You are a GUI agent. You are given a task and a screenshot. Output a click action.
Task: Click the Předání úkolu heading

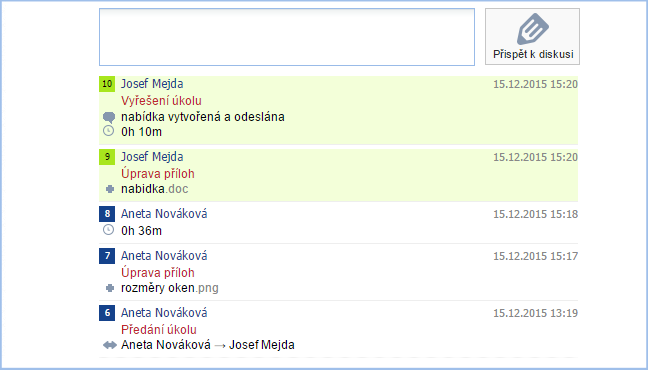point(159,330)
